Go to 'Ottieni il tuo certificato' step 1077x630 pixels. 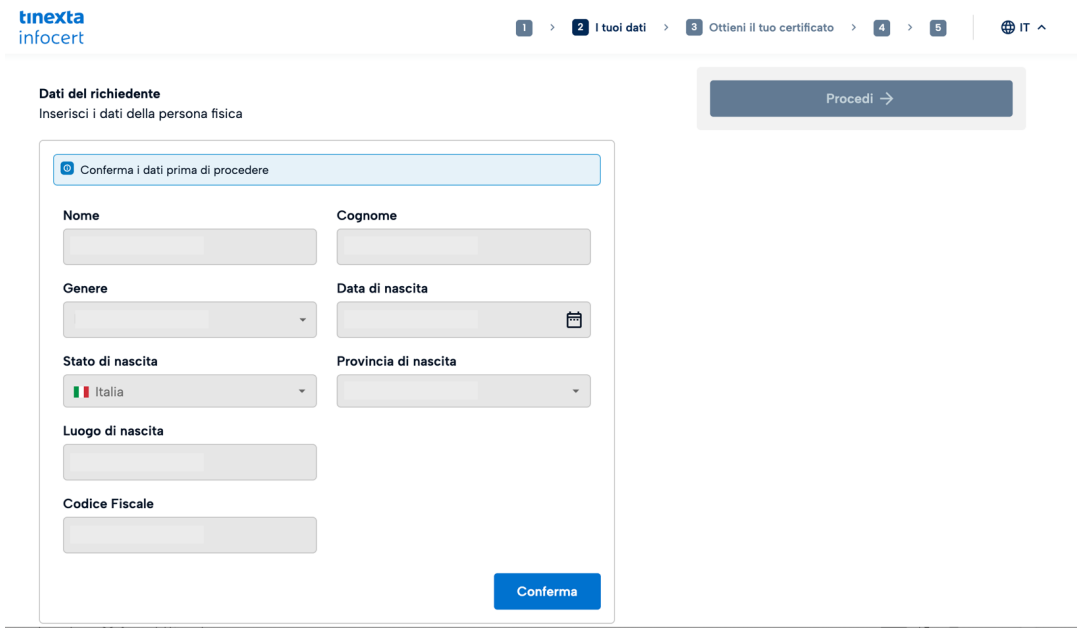click(760, 28)
